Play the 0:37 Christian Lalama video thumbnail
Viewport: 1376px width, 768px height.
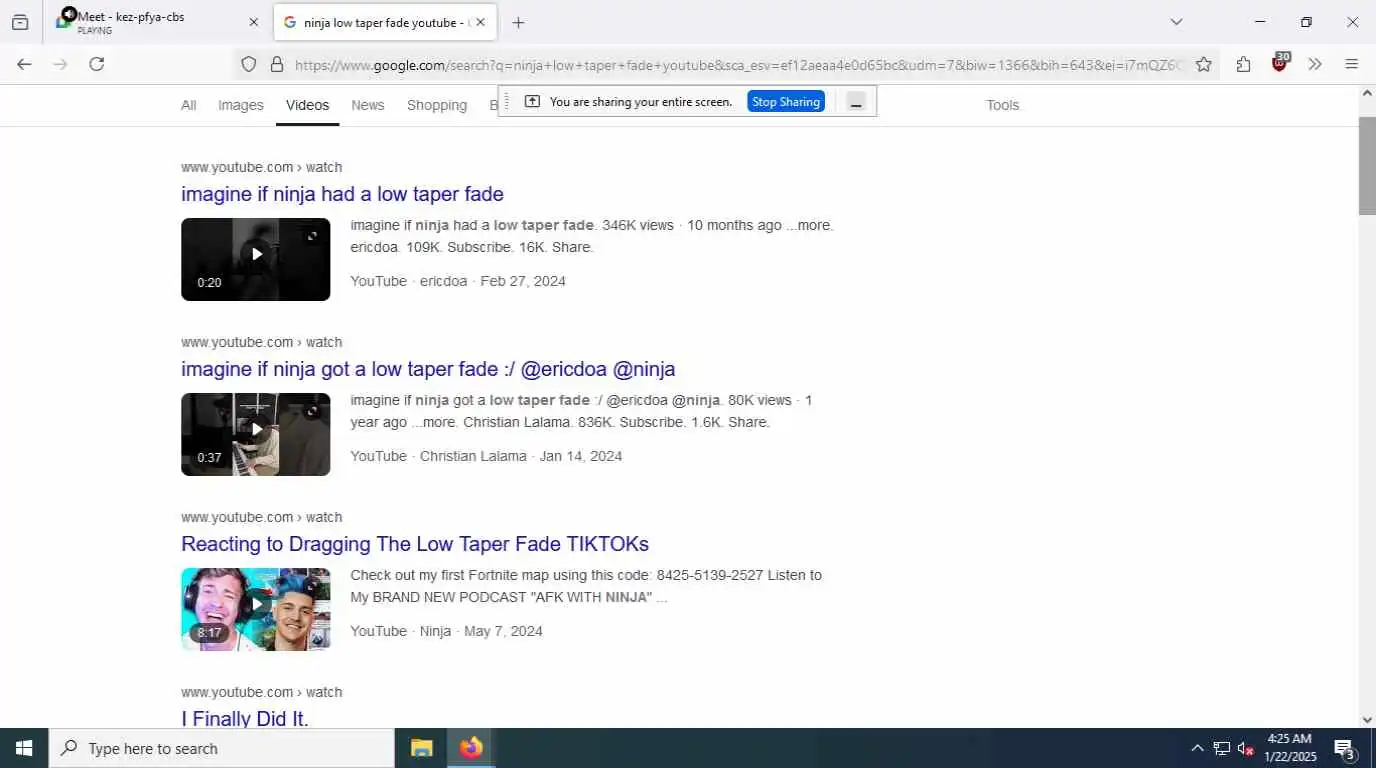pos(255,434)
